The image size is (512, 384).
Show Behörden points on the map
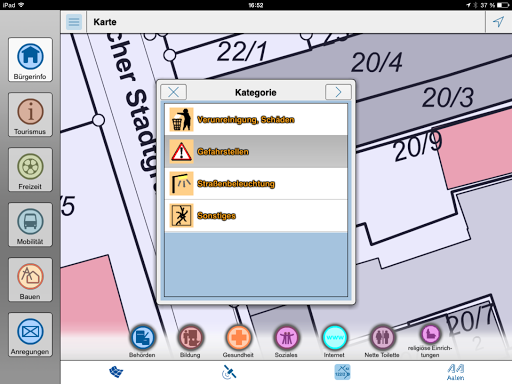(x=142, y=337)
